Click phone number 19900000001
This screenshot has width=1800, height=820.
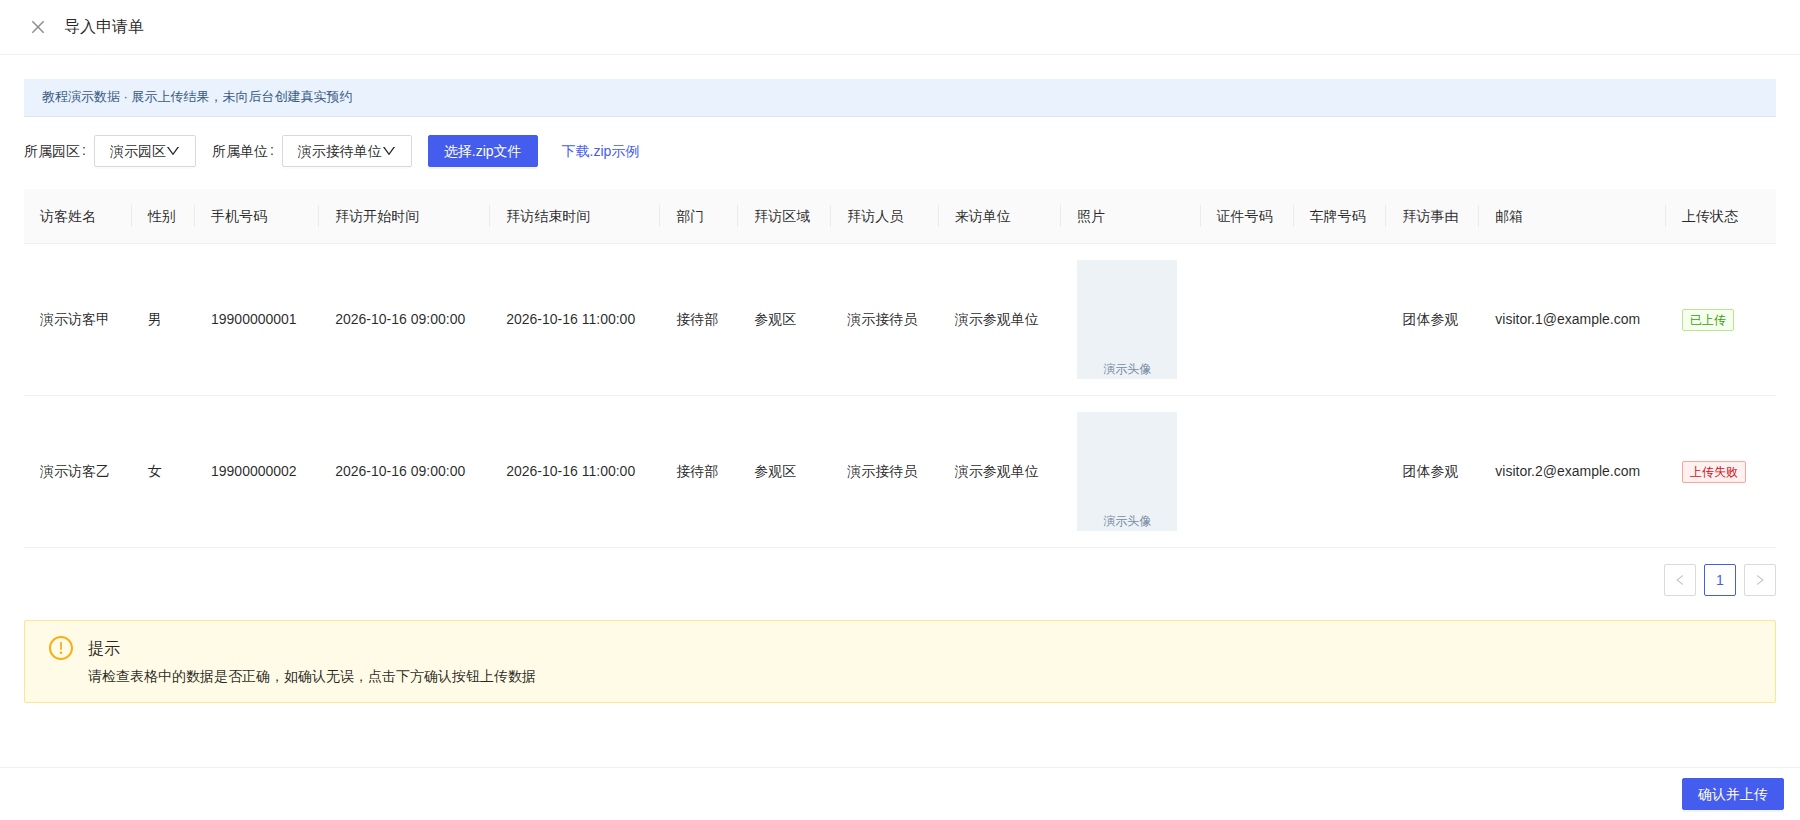pos(254,319)
